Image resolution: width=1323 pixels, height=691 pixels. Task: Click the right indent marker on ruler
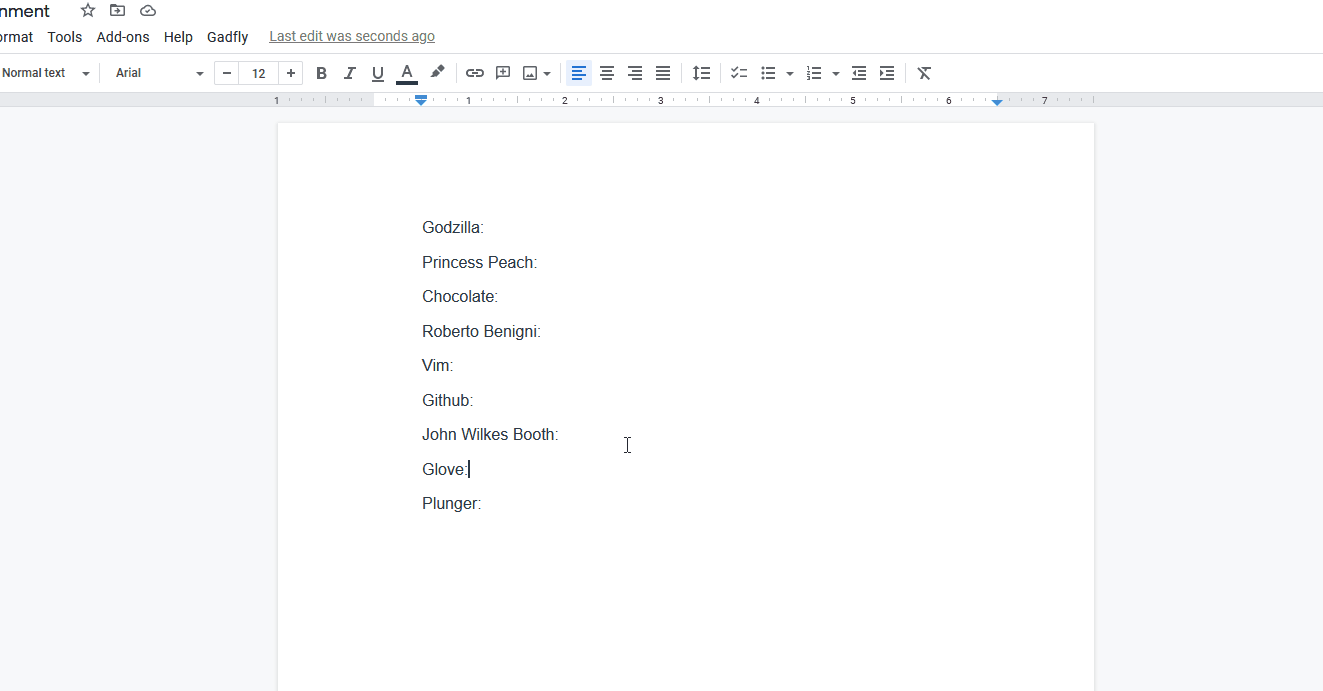point(997,102)
